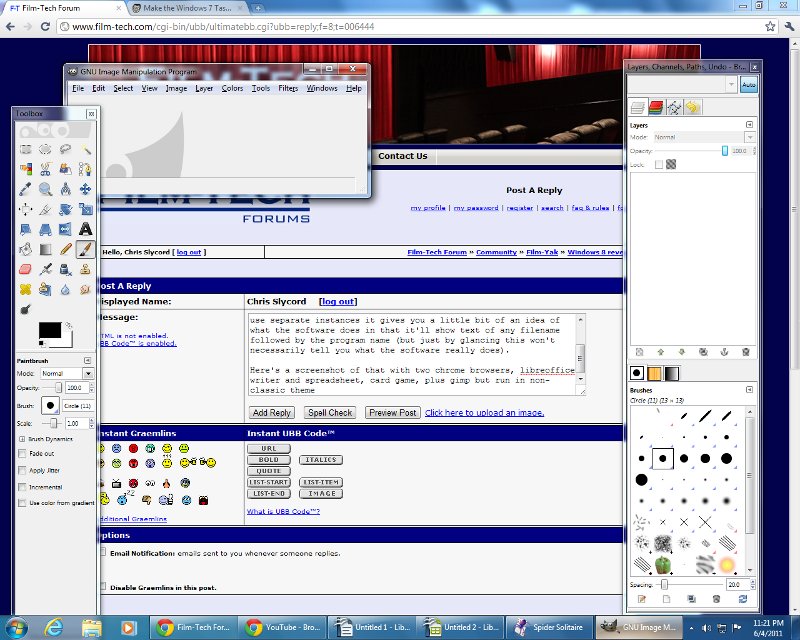800x640 pixels.
Task: Select the Rectangle Select tool in Toolbox
Action: click(26, 149)
